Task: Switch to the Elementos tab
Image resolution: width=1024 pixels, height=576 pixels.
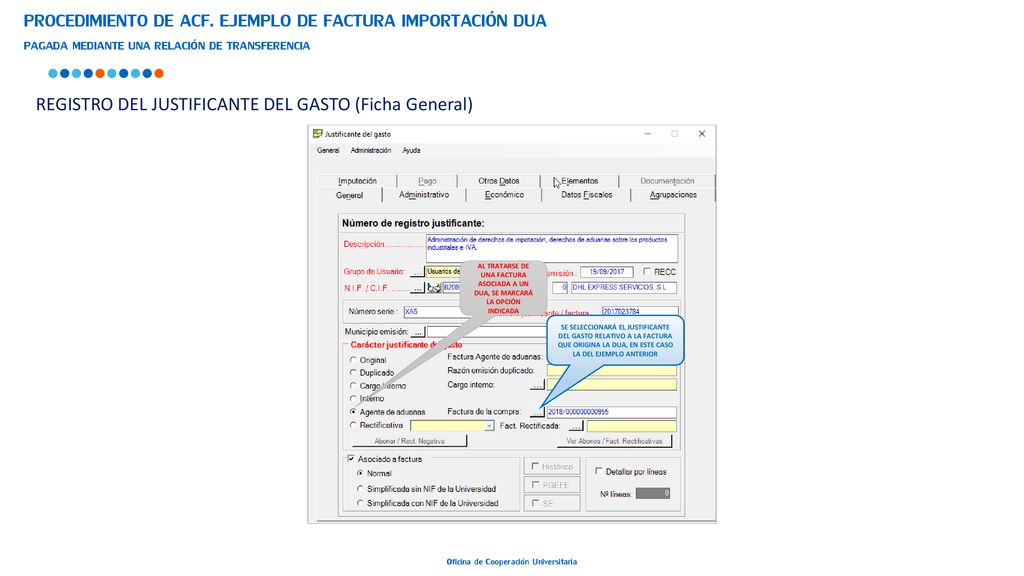Action: [x=580, y=181]
